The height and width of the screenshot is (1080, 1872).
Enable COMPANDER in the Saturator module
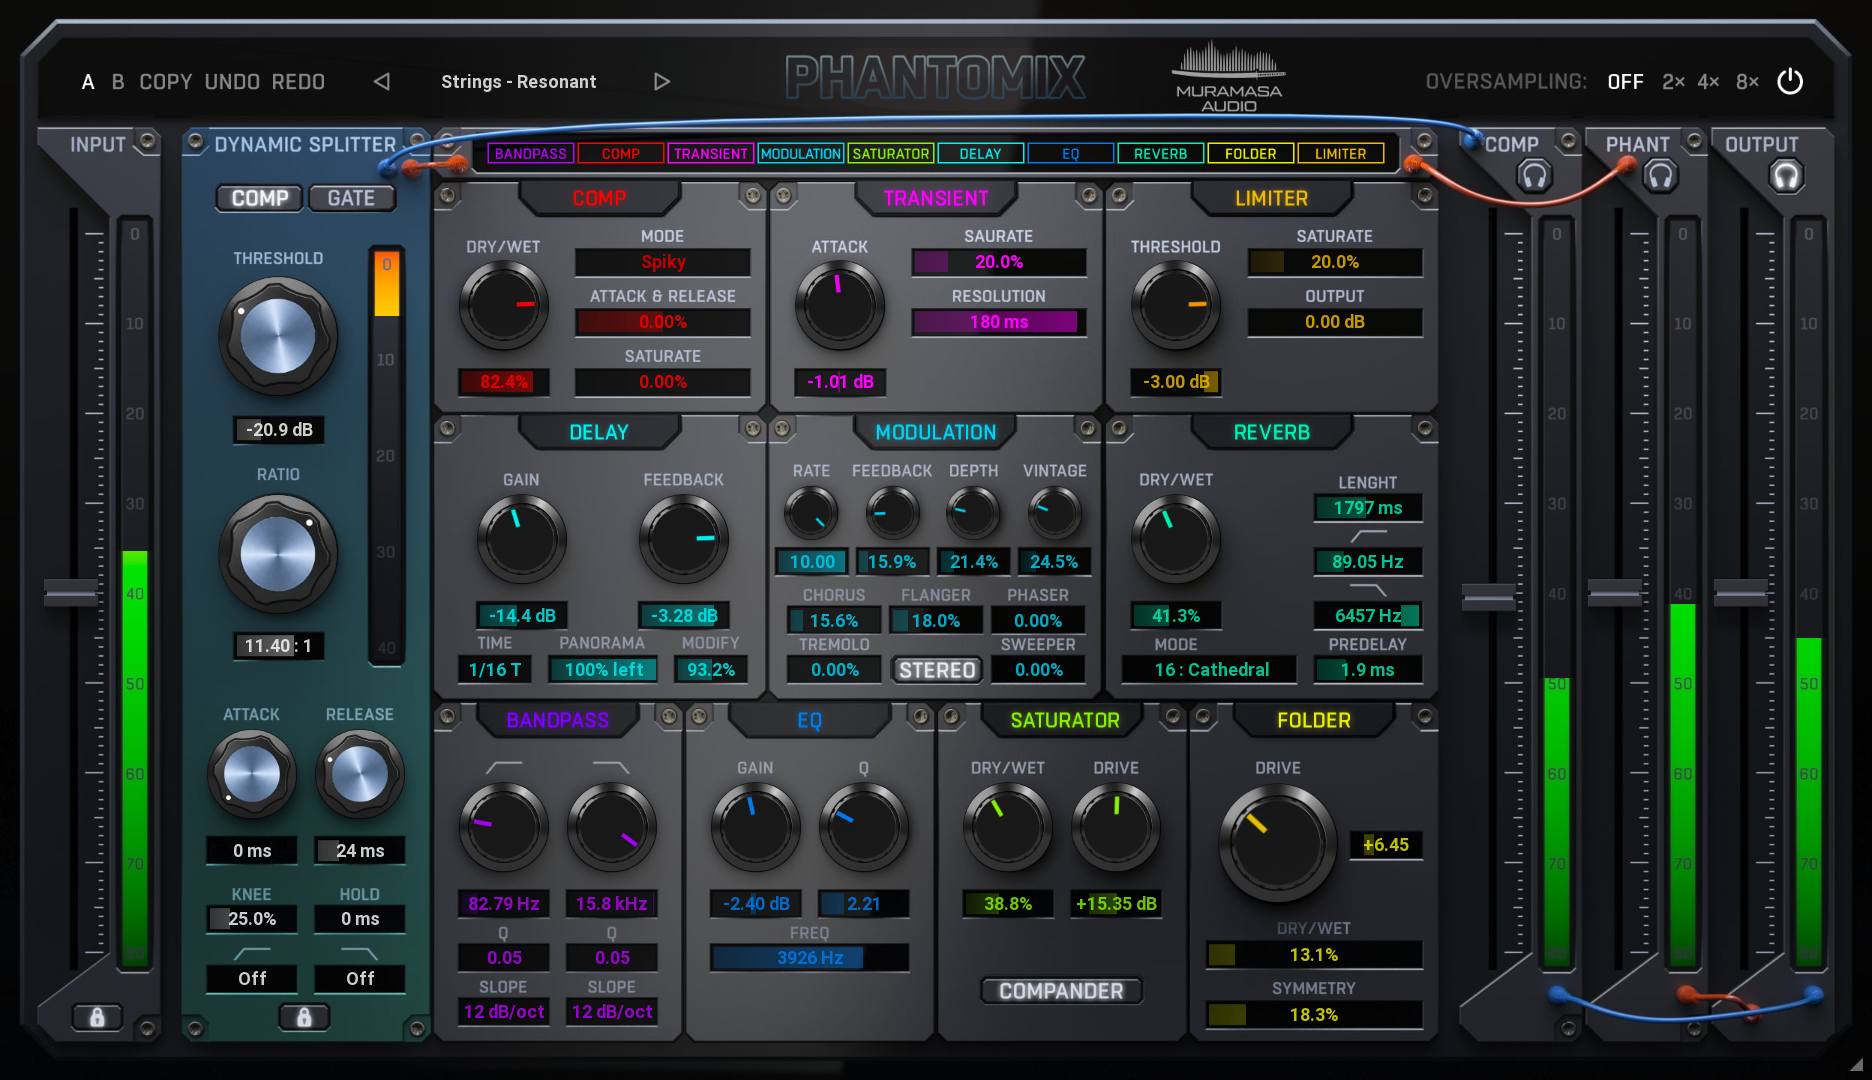coord(1062,991)
